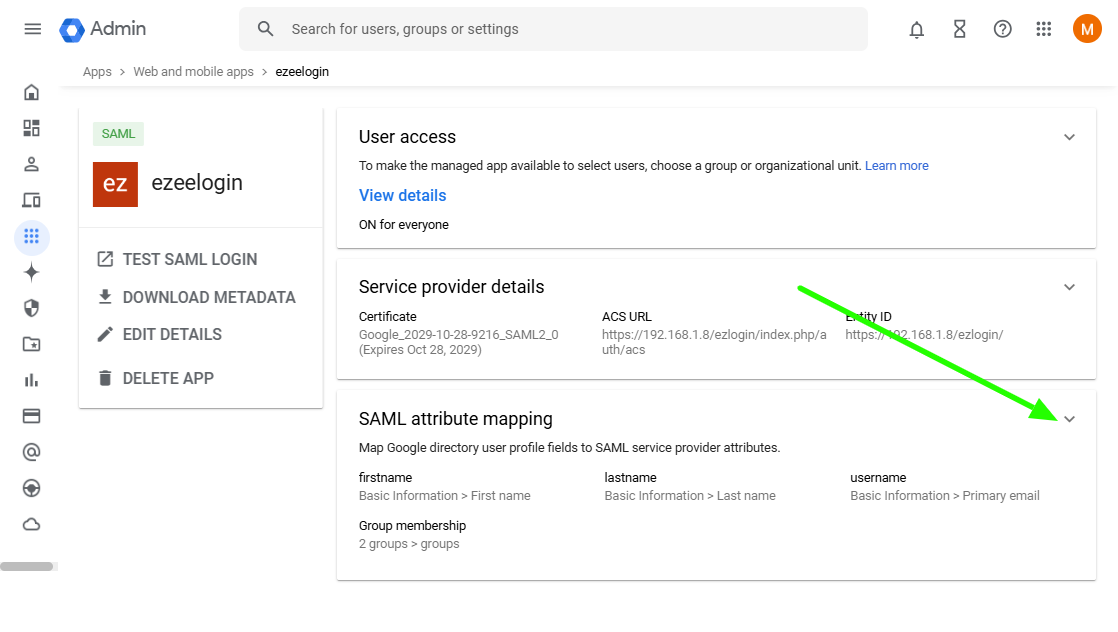Click '2 groups > groups' value
The height and width of the screenshot is (632, 1118).
tap(409, 544)
